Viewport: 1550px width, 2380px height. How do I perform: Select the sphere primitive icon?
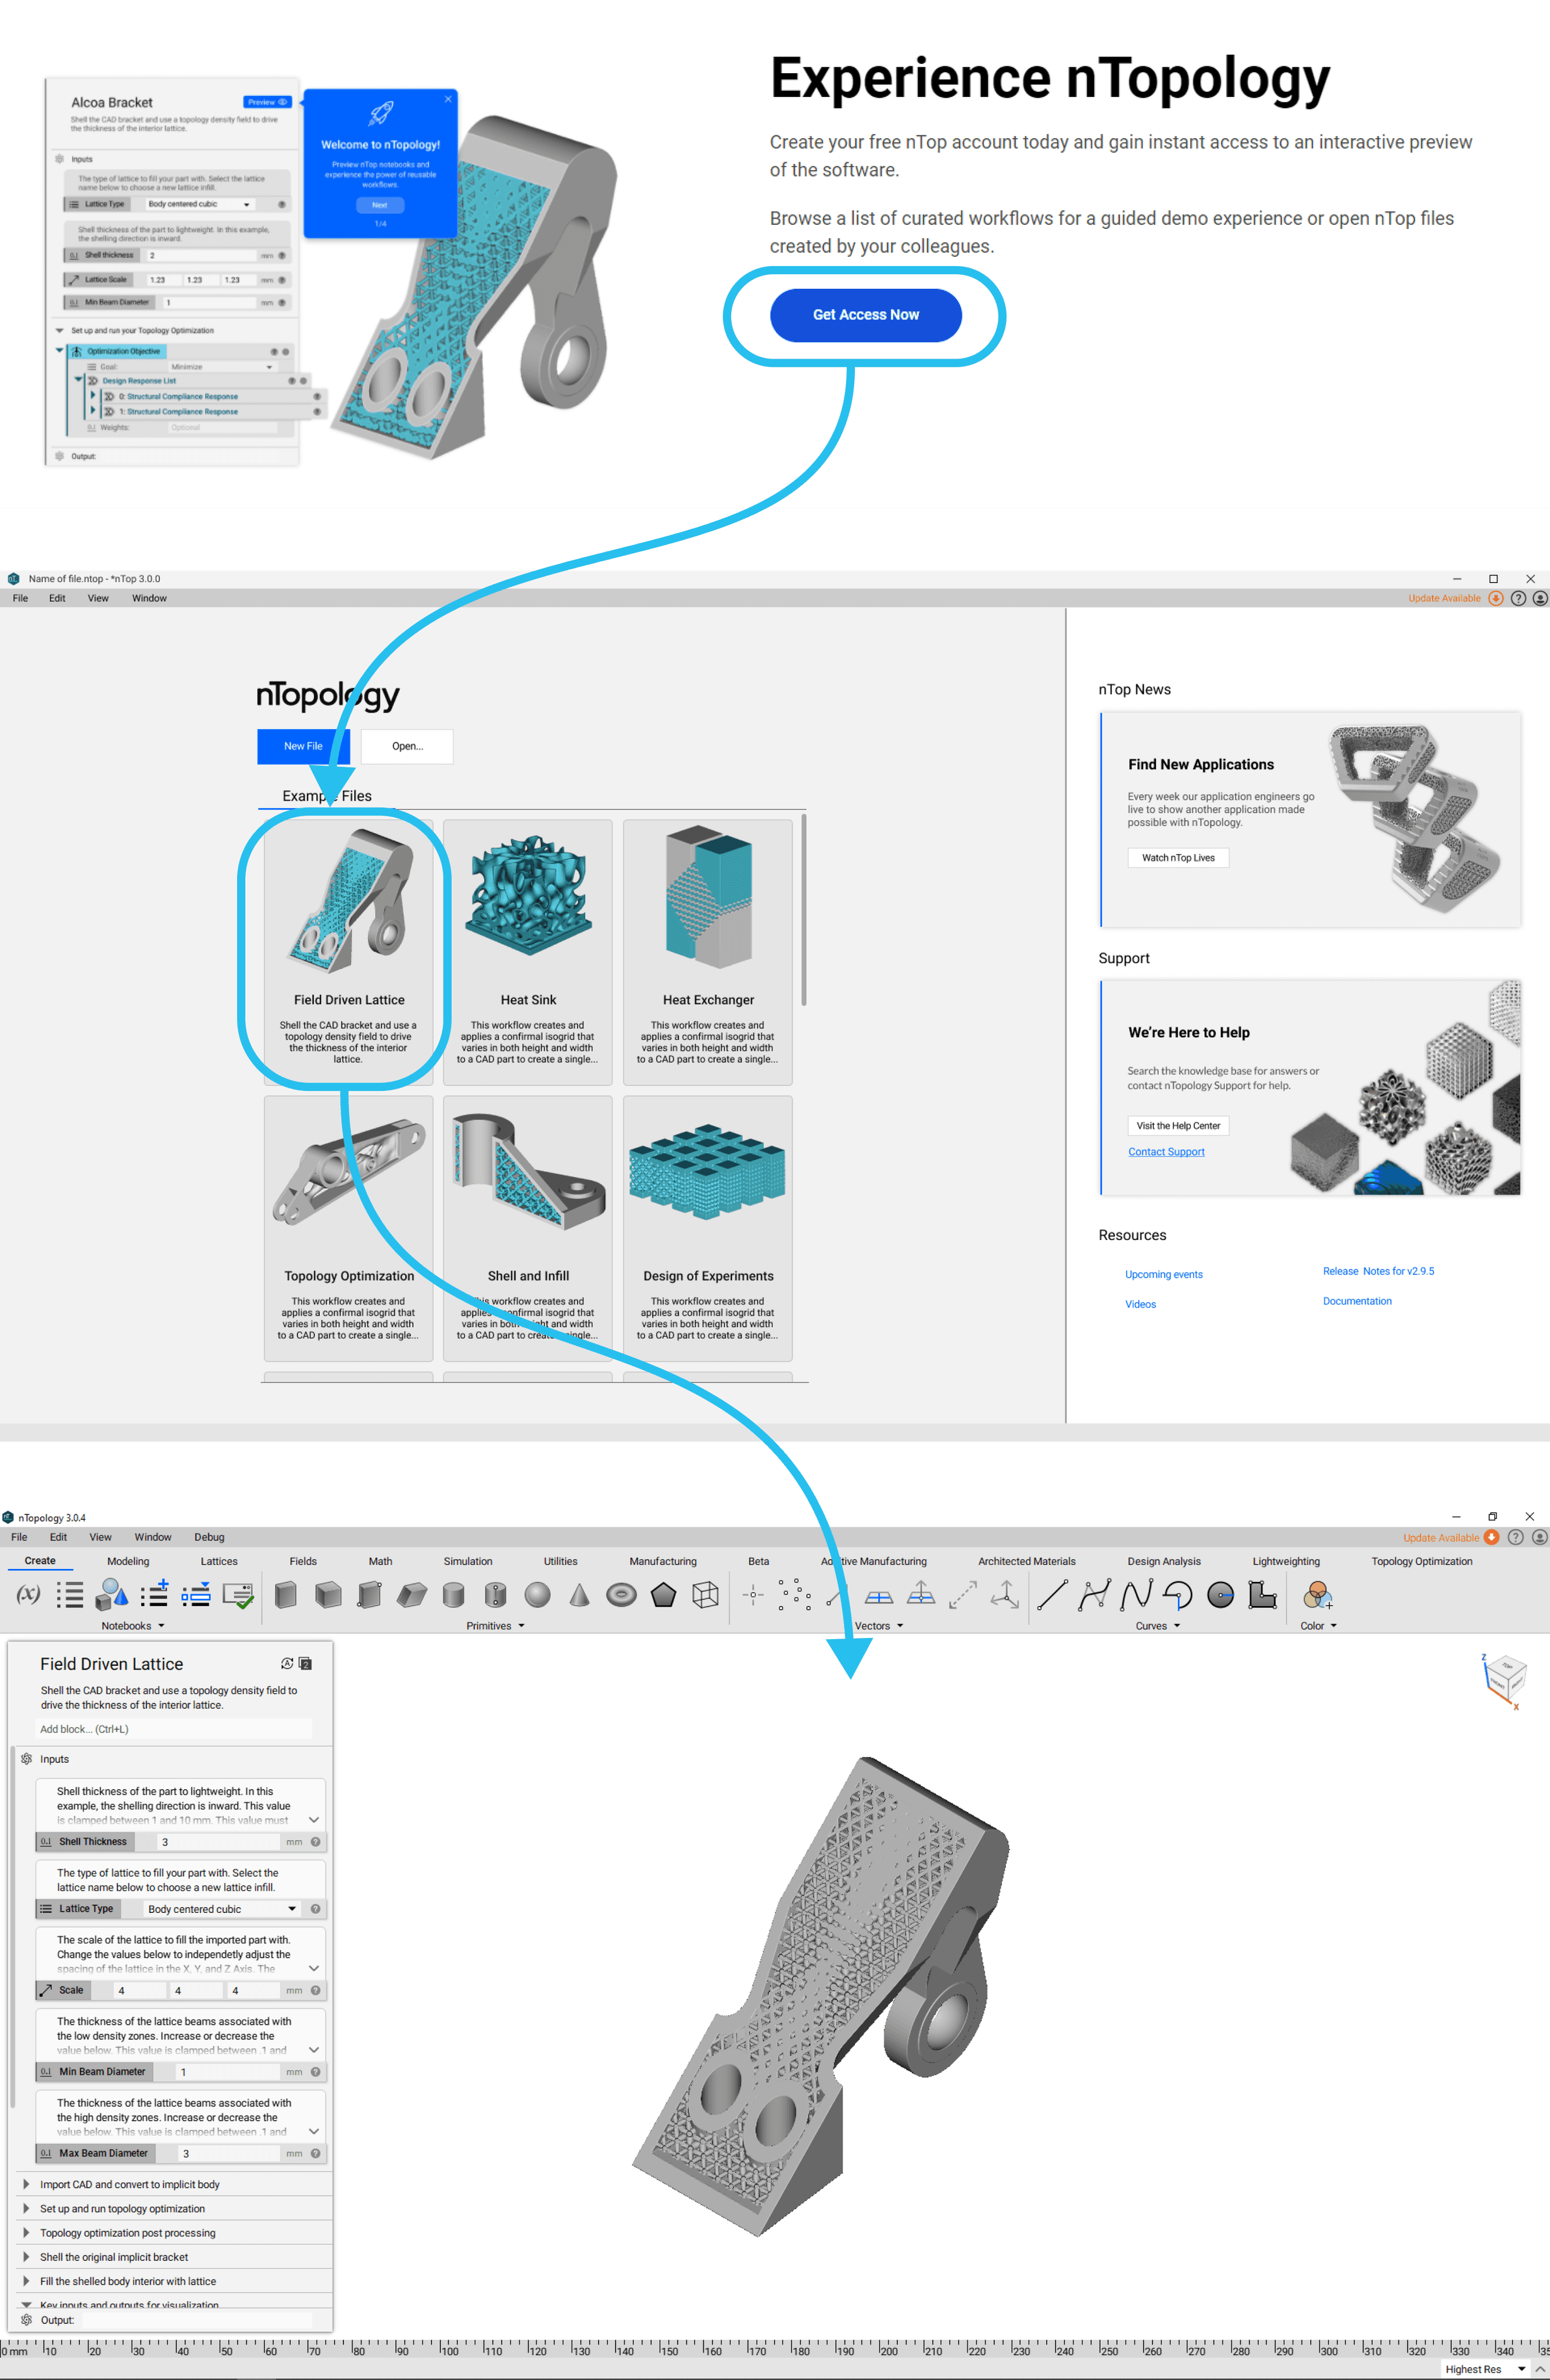click(537, 1594)
